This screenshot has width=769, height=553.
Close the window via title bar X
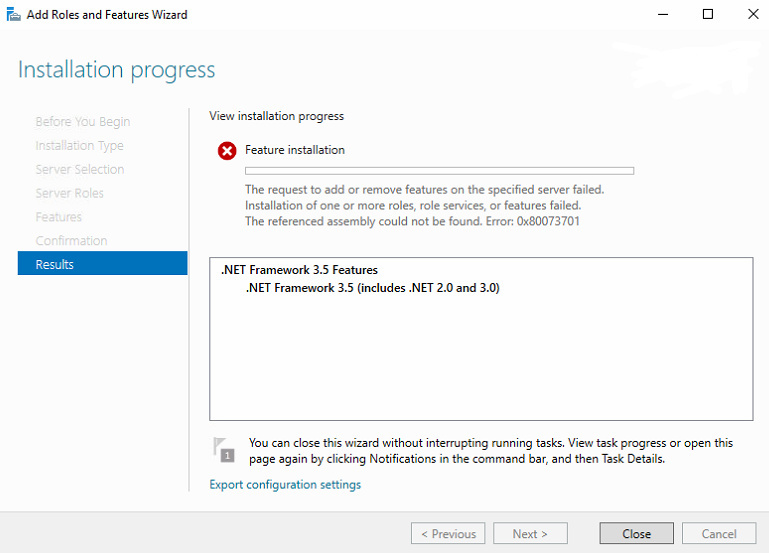(753, 14)
